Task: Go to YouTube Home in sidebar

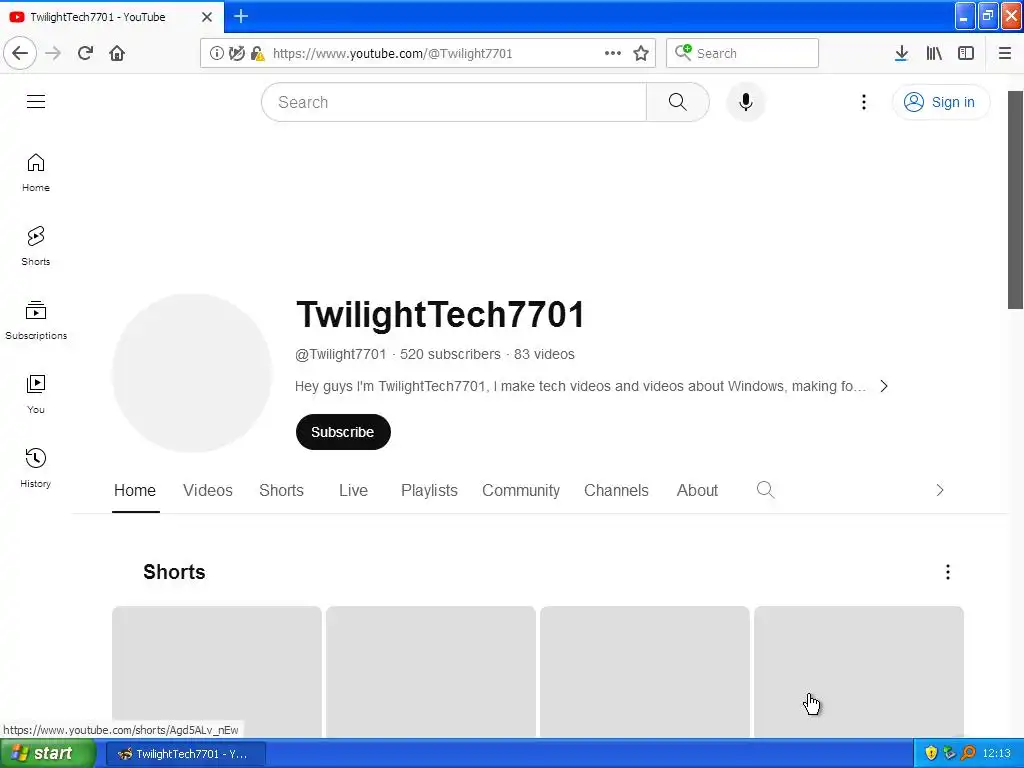Action: (x=36, y=172)
